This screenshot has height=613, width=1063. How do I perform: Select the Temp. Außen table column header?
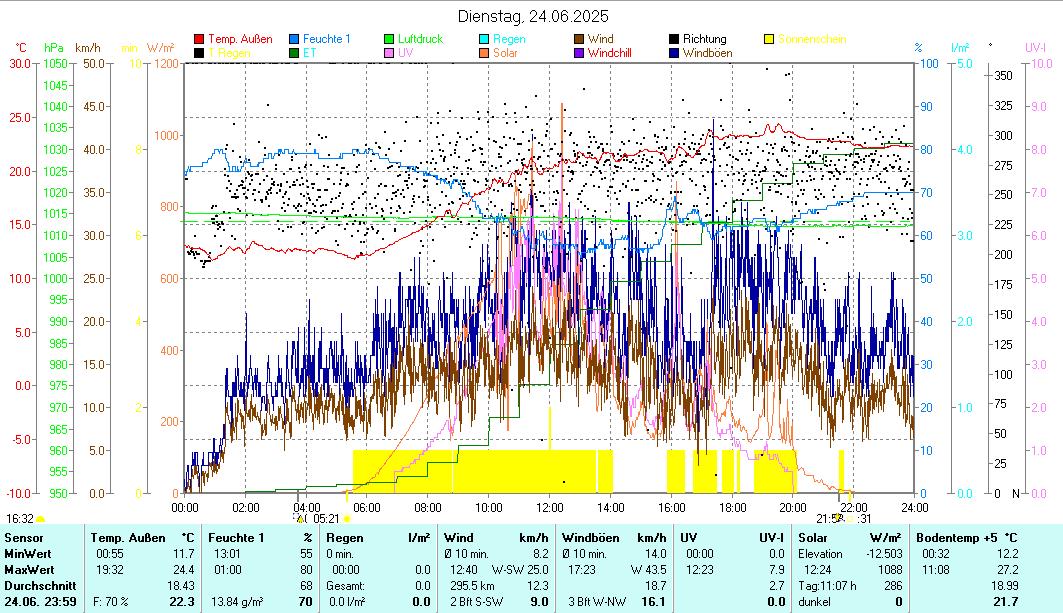tap(127, 538)
